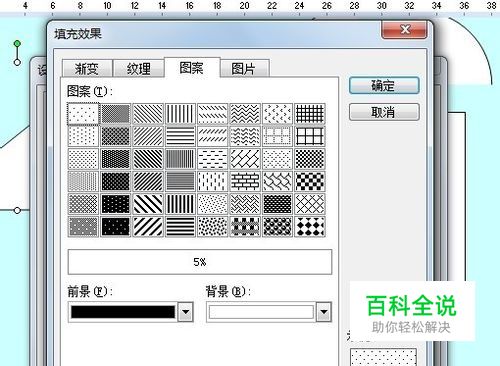Select the wide downward diagonal pattern
This screenshot has height=366, width=500.
(148, 204)
